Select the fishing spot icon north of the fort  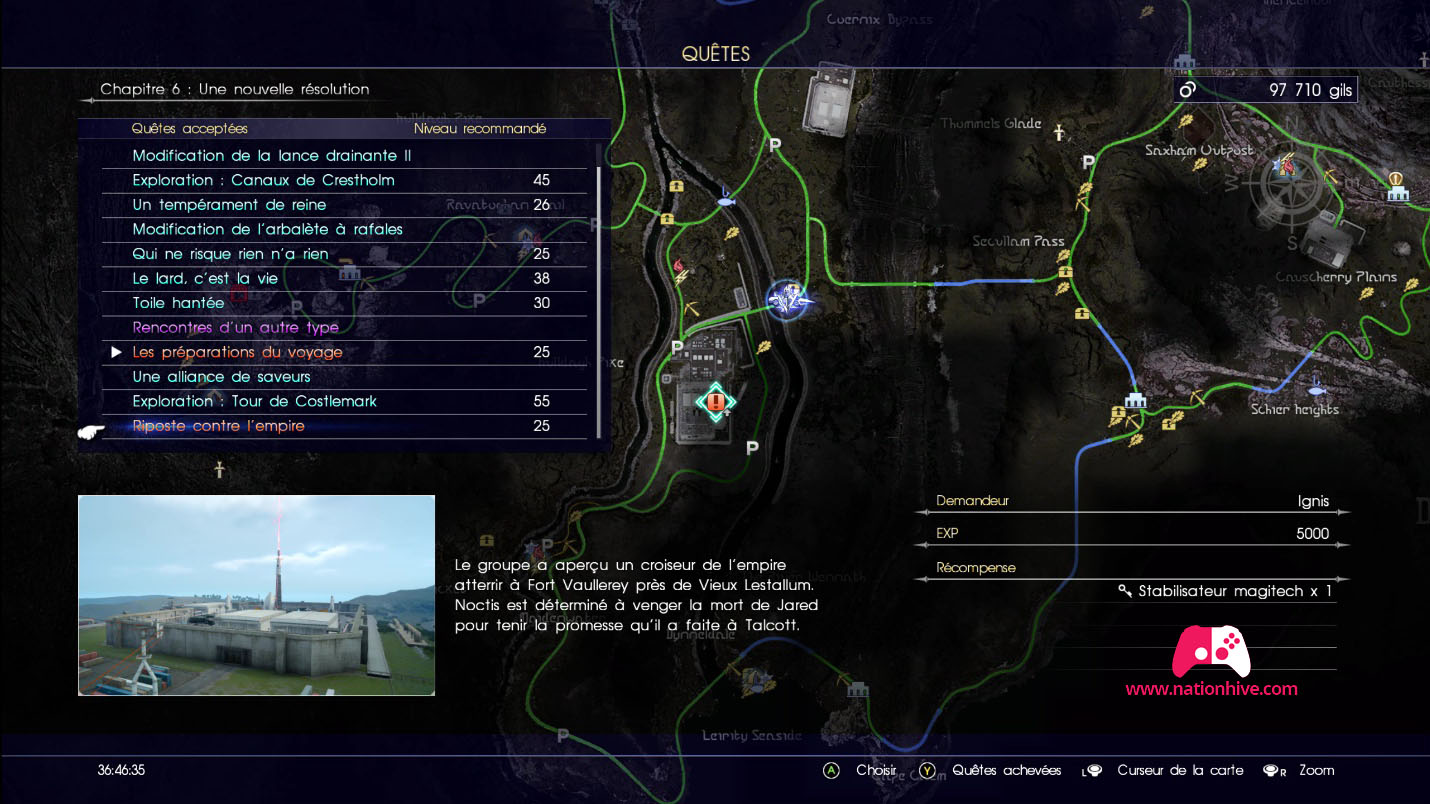[727, 199]
